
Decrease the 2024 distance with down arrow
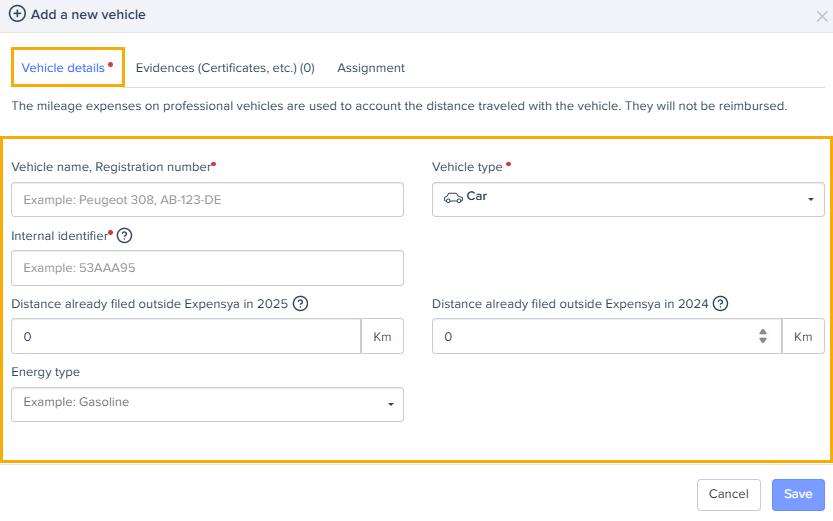763,341
